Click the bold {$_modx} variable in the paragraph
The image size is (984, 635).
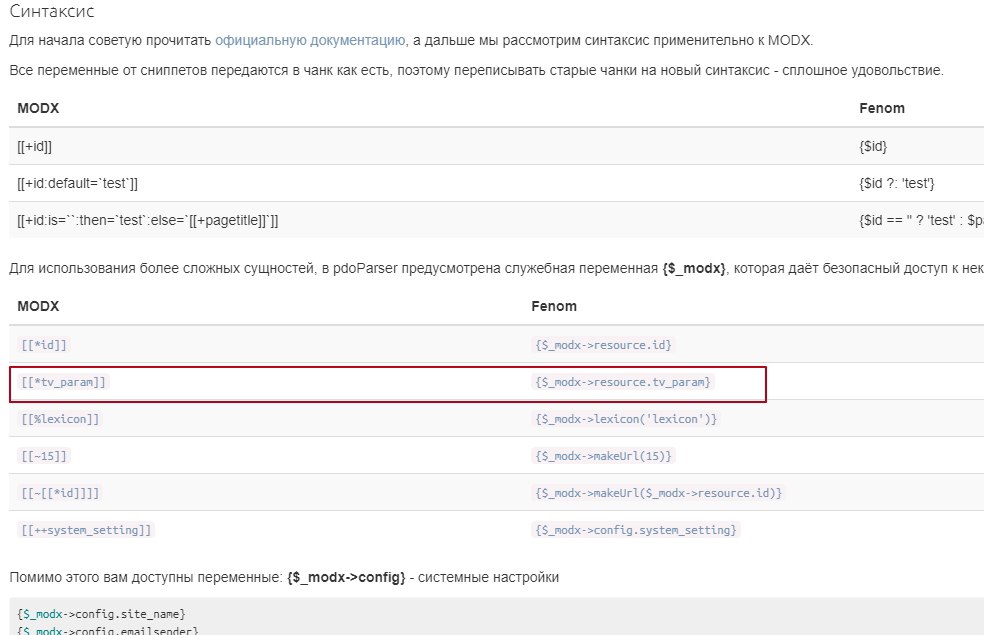click(x=693, y=269)
